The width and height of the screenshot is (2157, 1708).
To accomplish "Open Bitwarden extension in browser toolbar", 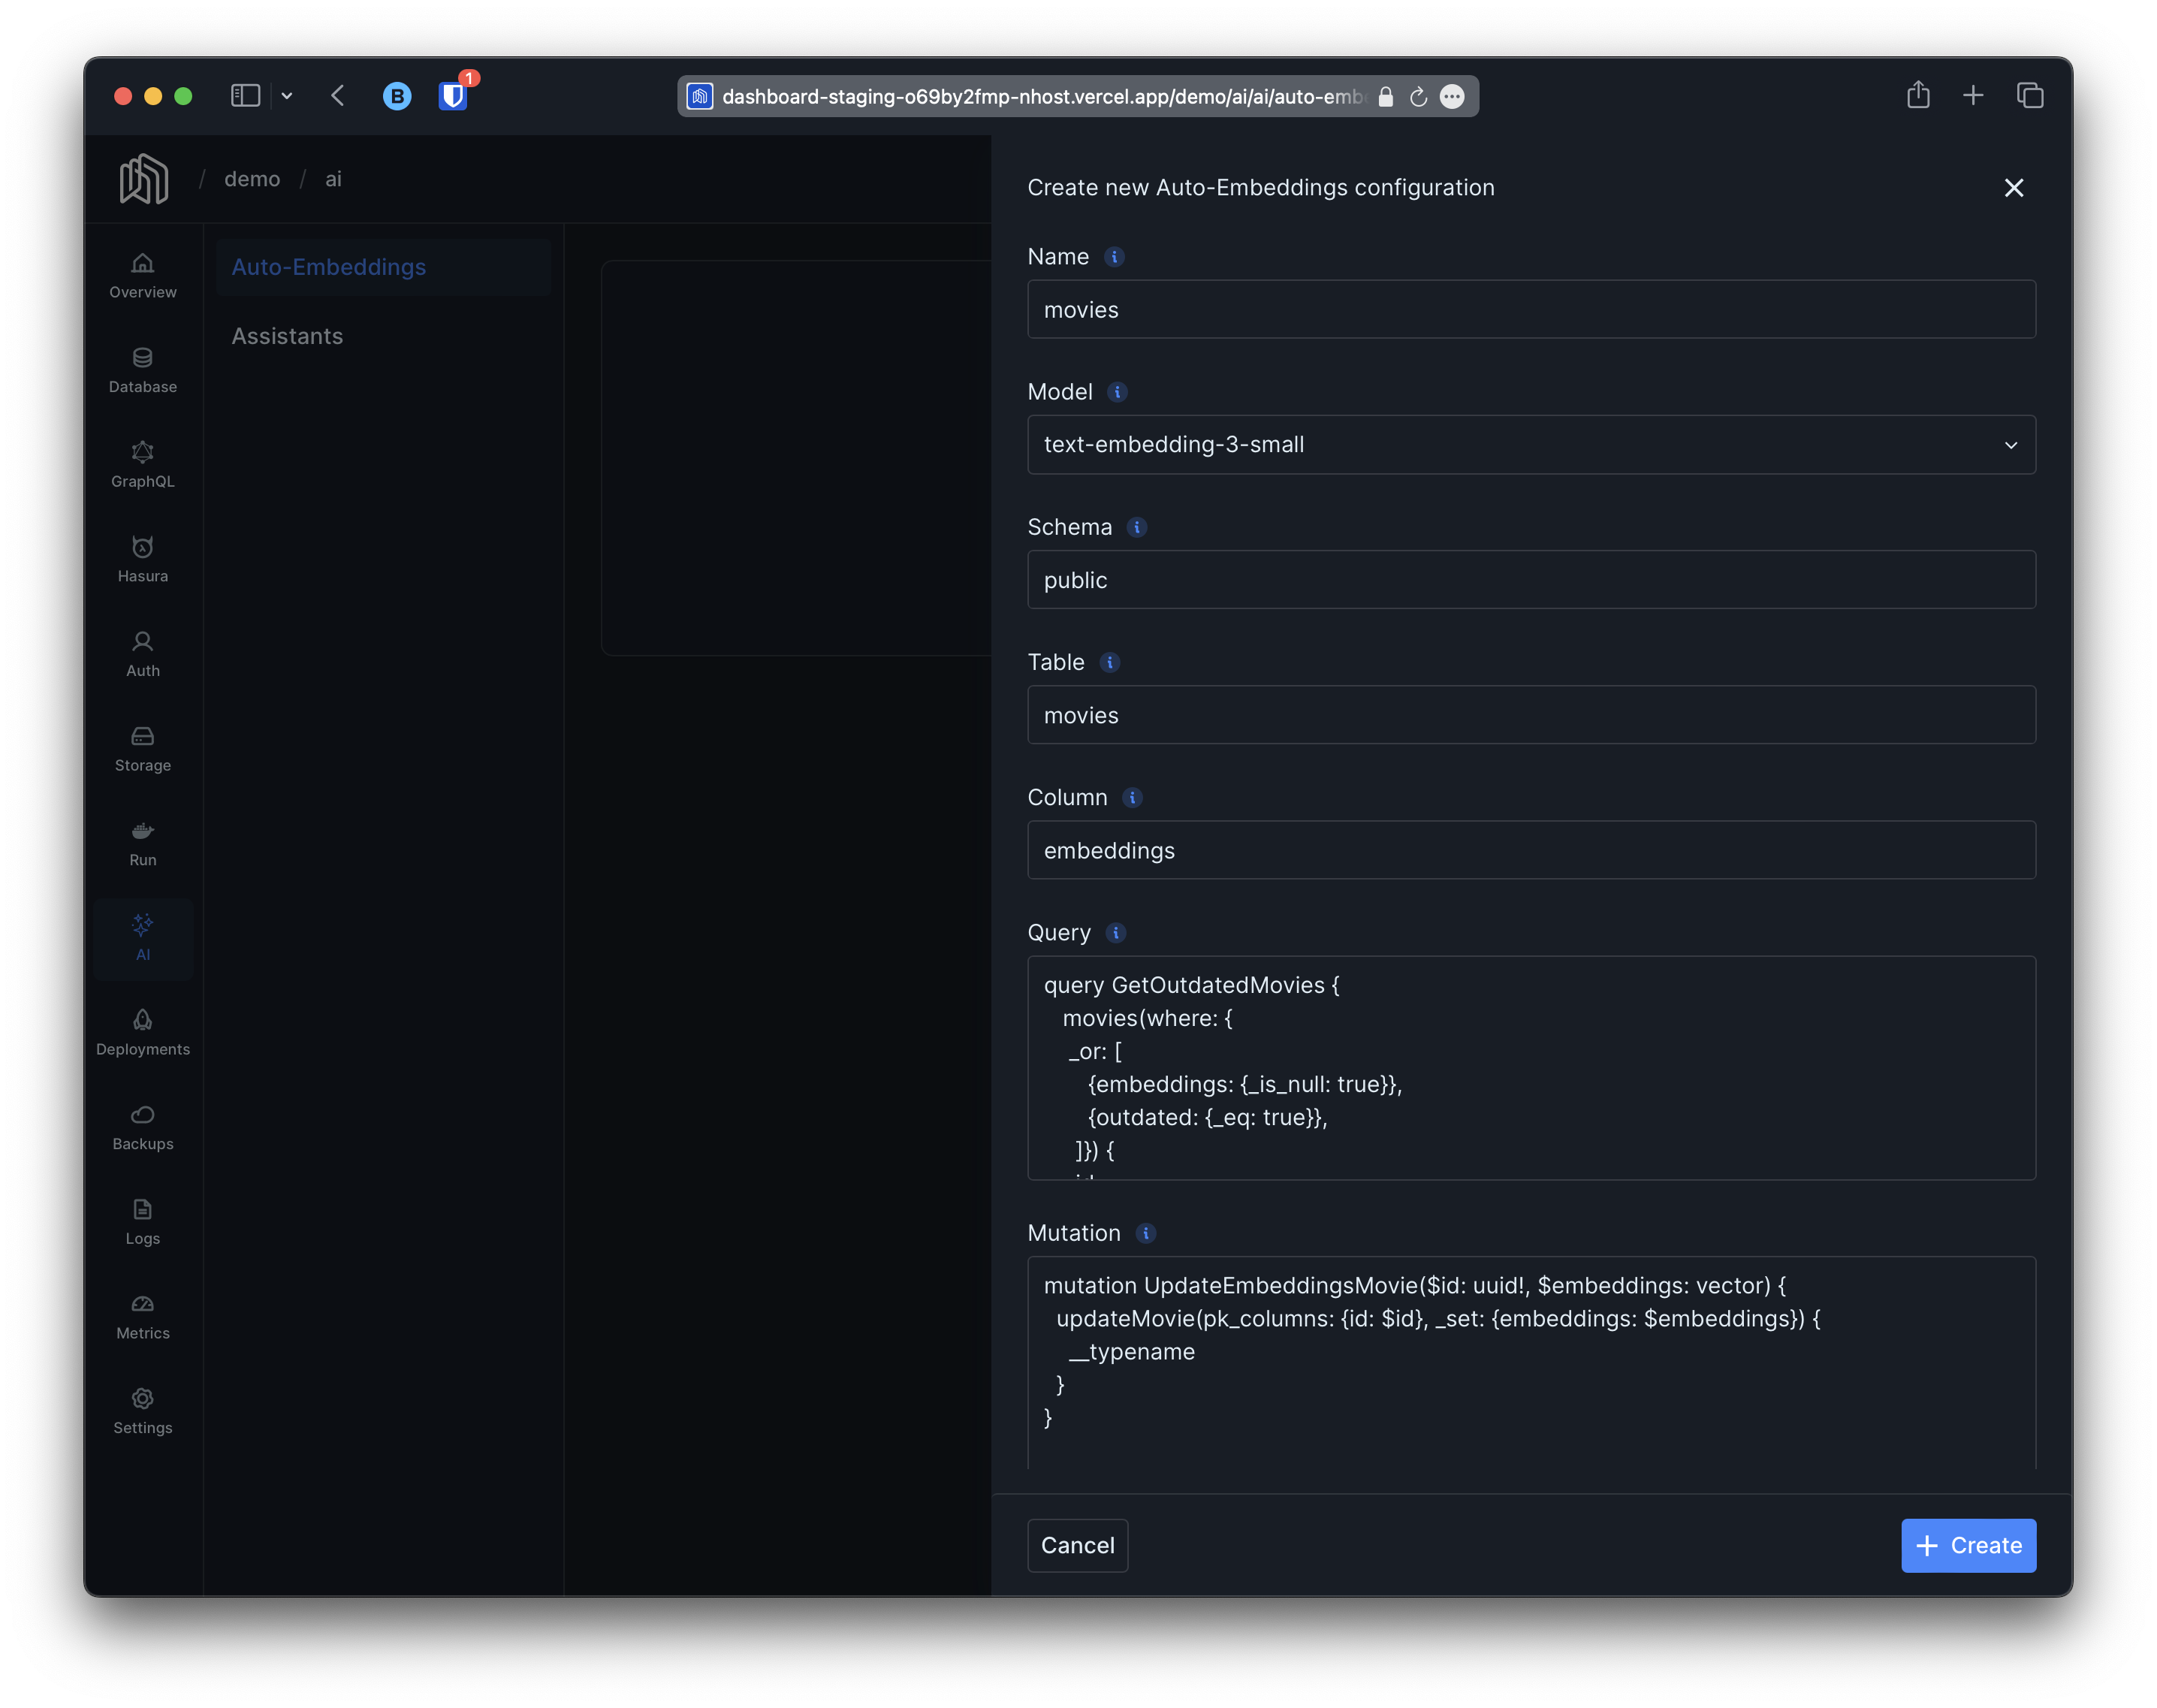I will [x=453, y=96].
